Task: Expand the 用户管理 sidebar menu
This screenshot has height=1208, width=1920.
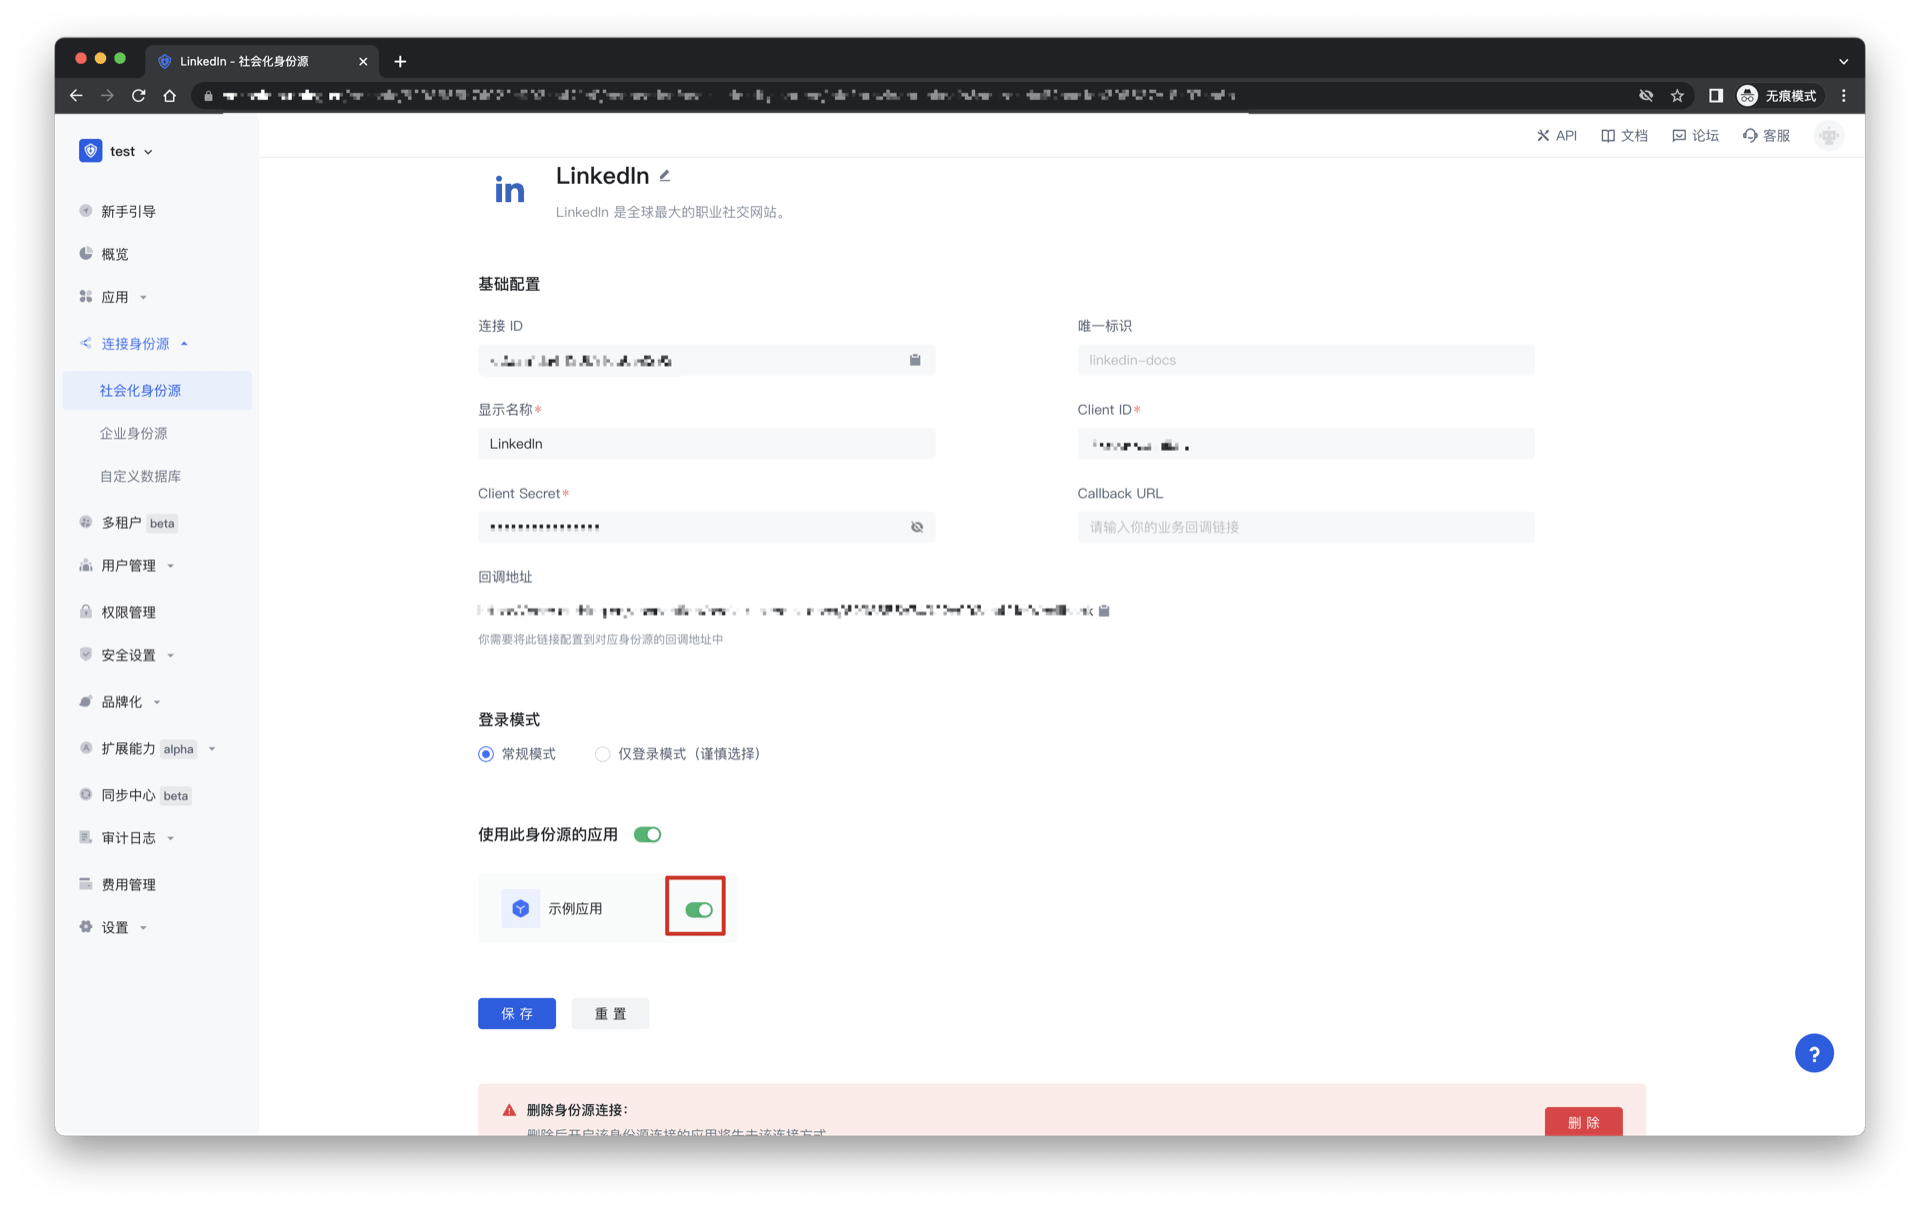Action: point(128,566)
